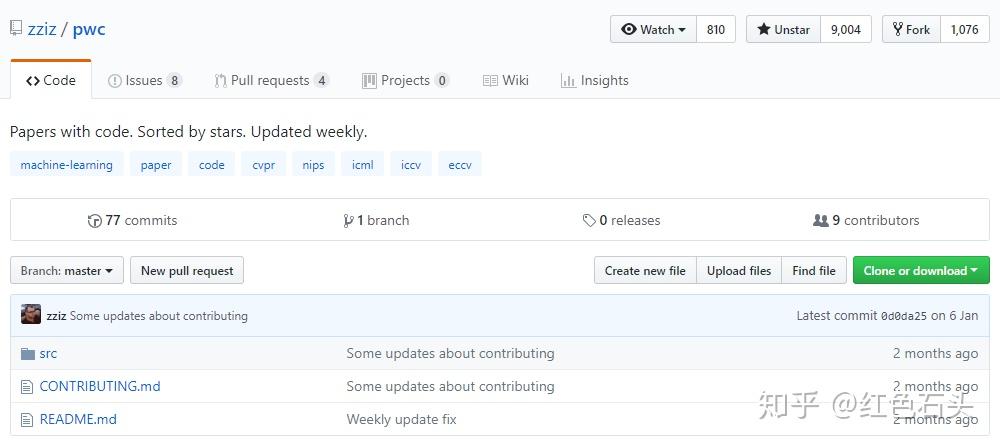This screenshot has height=446, width=1000.
Task: Click the releases tag icon
Action: (x=589, y=221)
